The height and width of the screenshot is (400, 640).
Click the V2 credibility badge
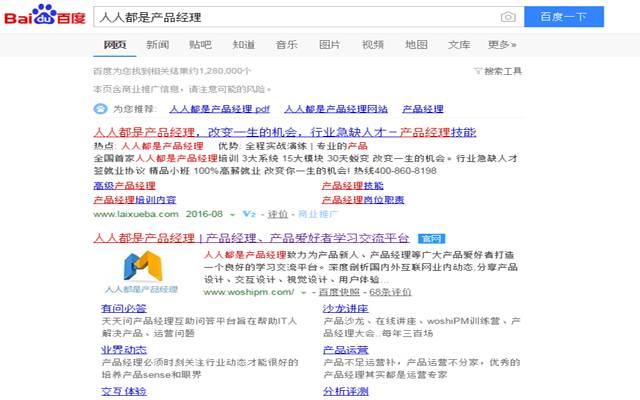point(249,214)
